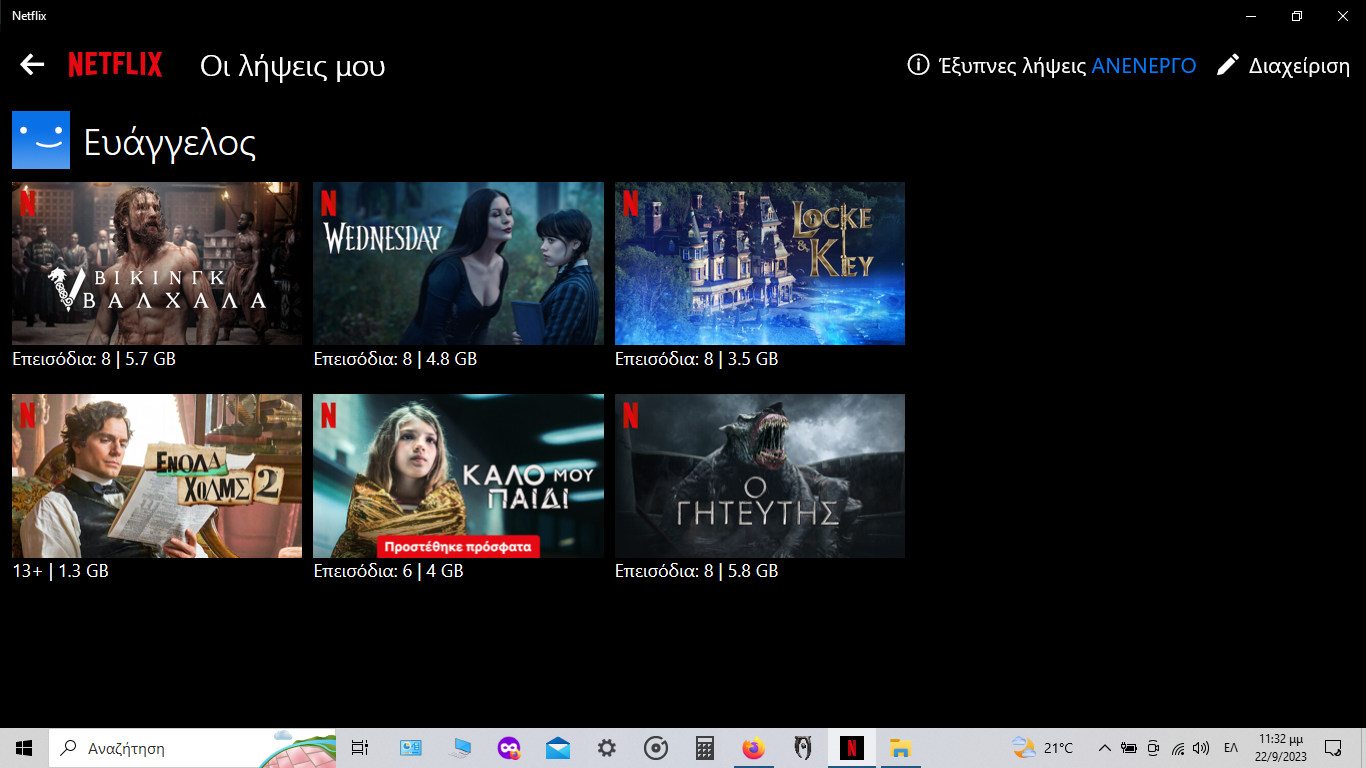Image resolution: width=1366 pixels, height=768 pixels.
Task: Click the Ευάγγελος profile name
Action: tap(170, 143)
